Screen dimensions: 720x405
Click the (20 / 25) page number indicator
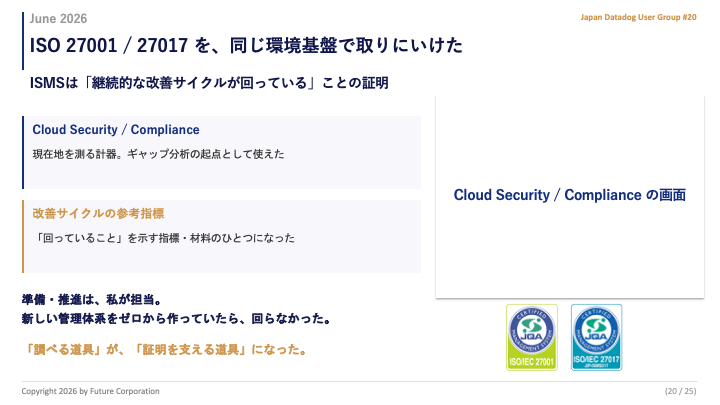[681, 391]
